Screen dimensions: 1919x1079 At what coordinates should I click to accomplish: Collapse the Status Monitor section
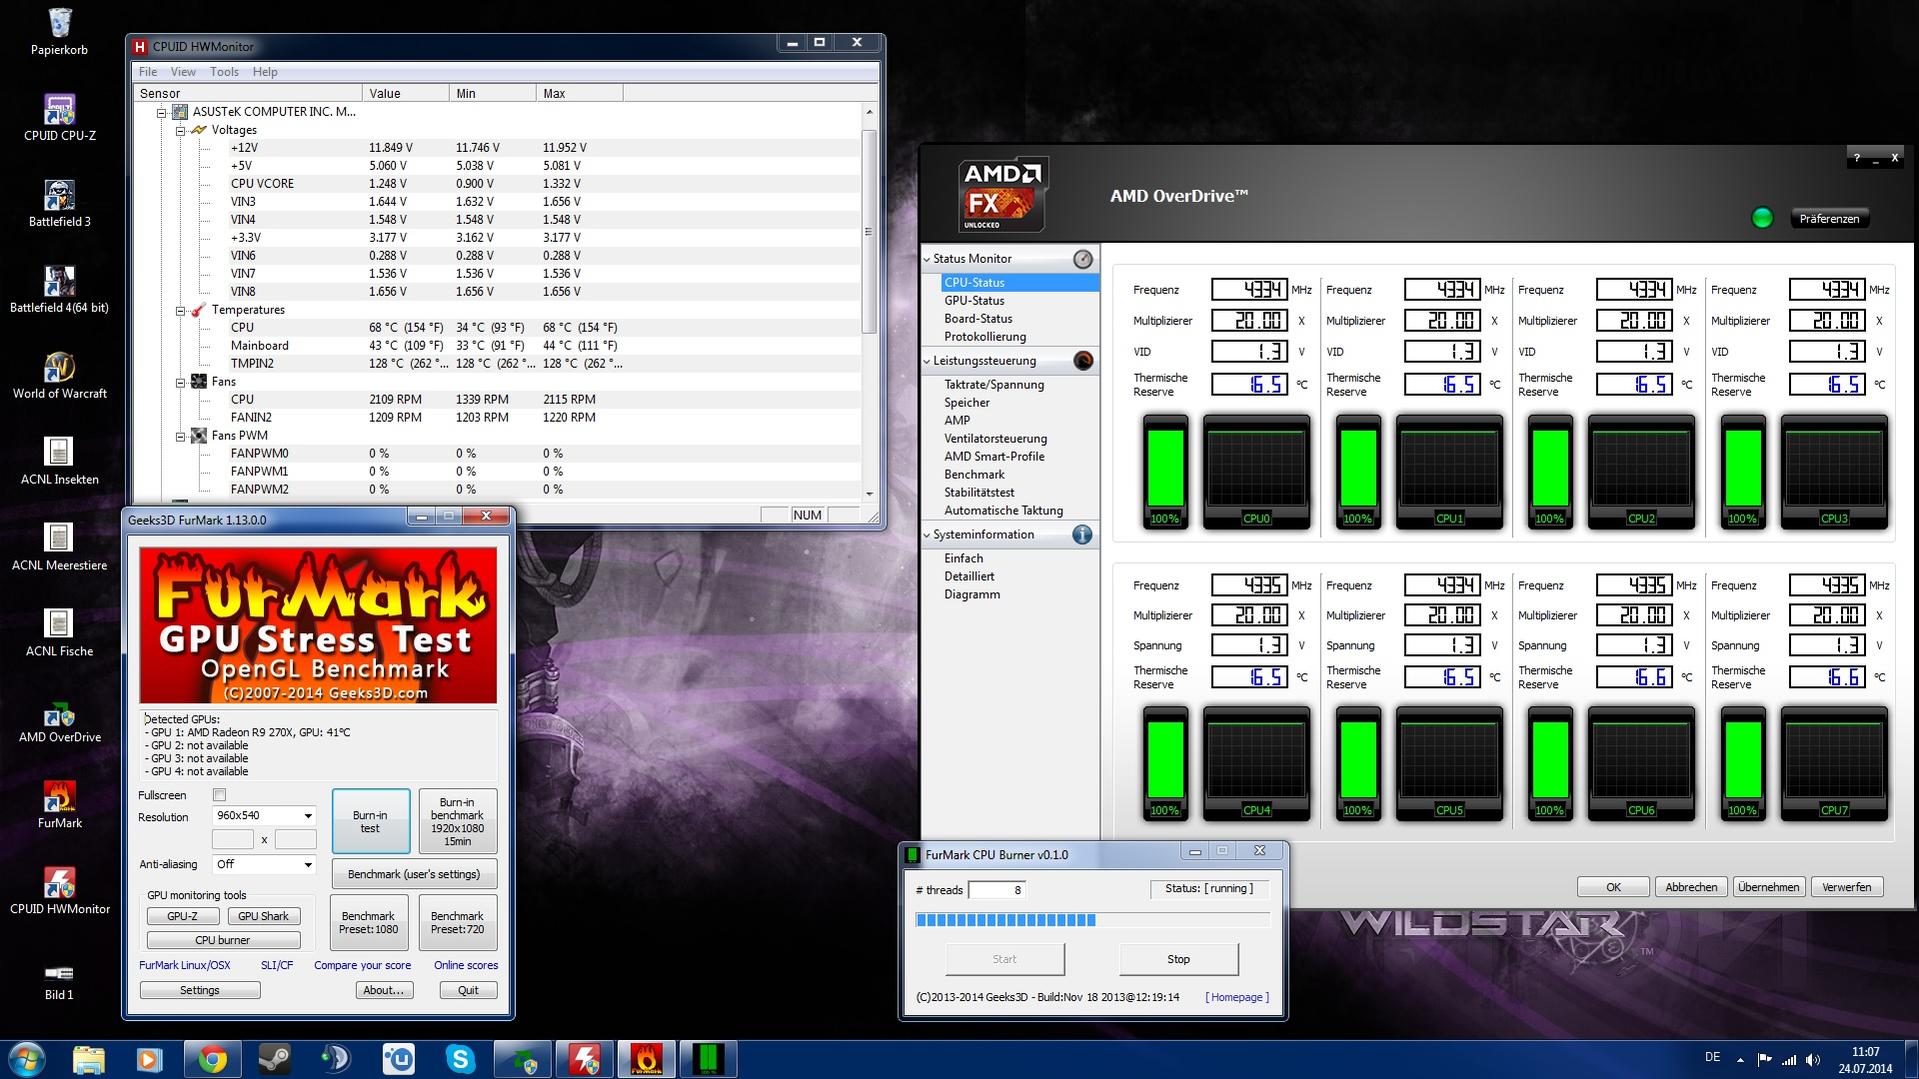tap(927, 259)
